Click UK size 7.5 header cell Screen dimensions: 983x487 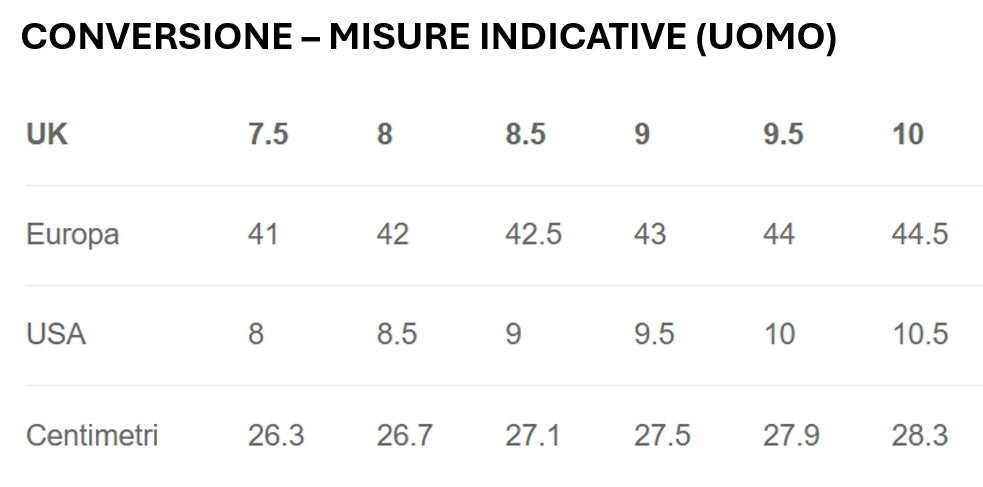[268, 134]
